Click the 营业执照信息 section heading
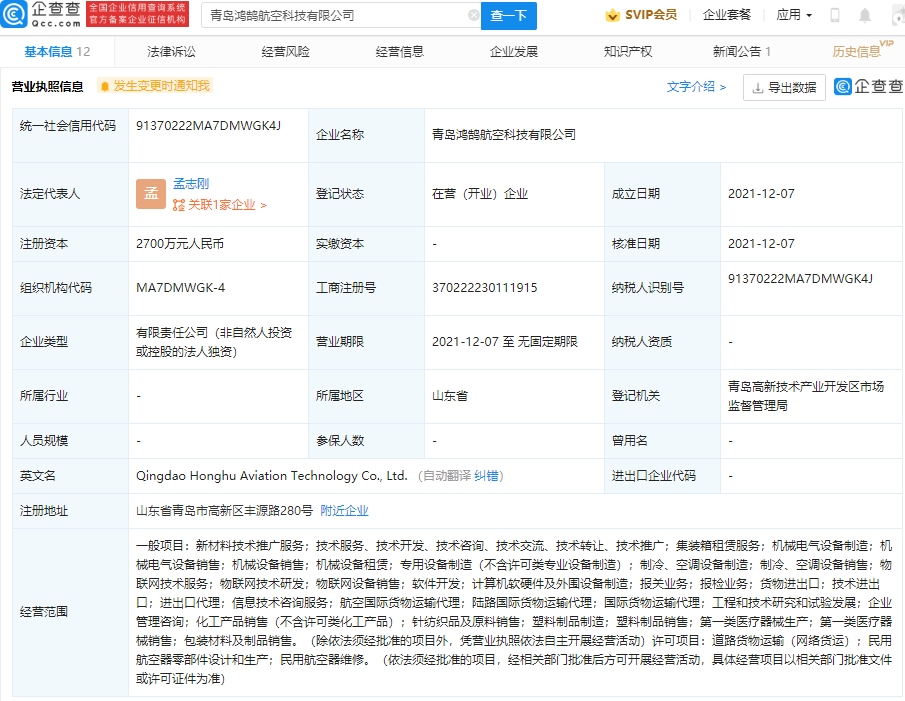This screenshot has width=905, height=701. point(47,87)
